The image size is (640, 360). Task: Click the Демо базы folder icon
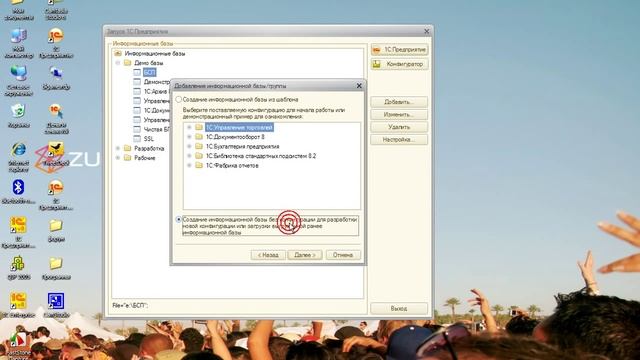coord(127,63)
